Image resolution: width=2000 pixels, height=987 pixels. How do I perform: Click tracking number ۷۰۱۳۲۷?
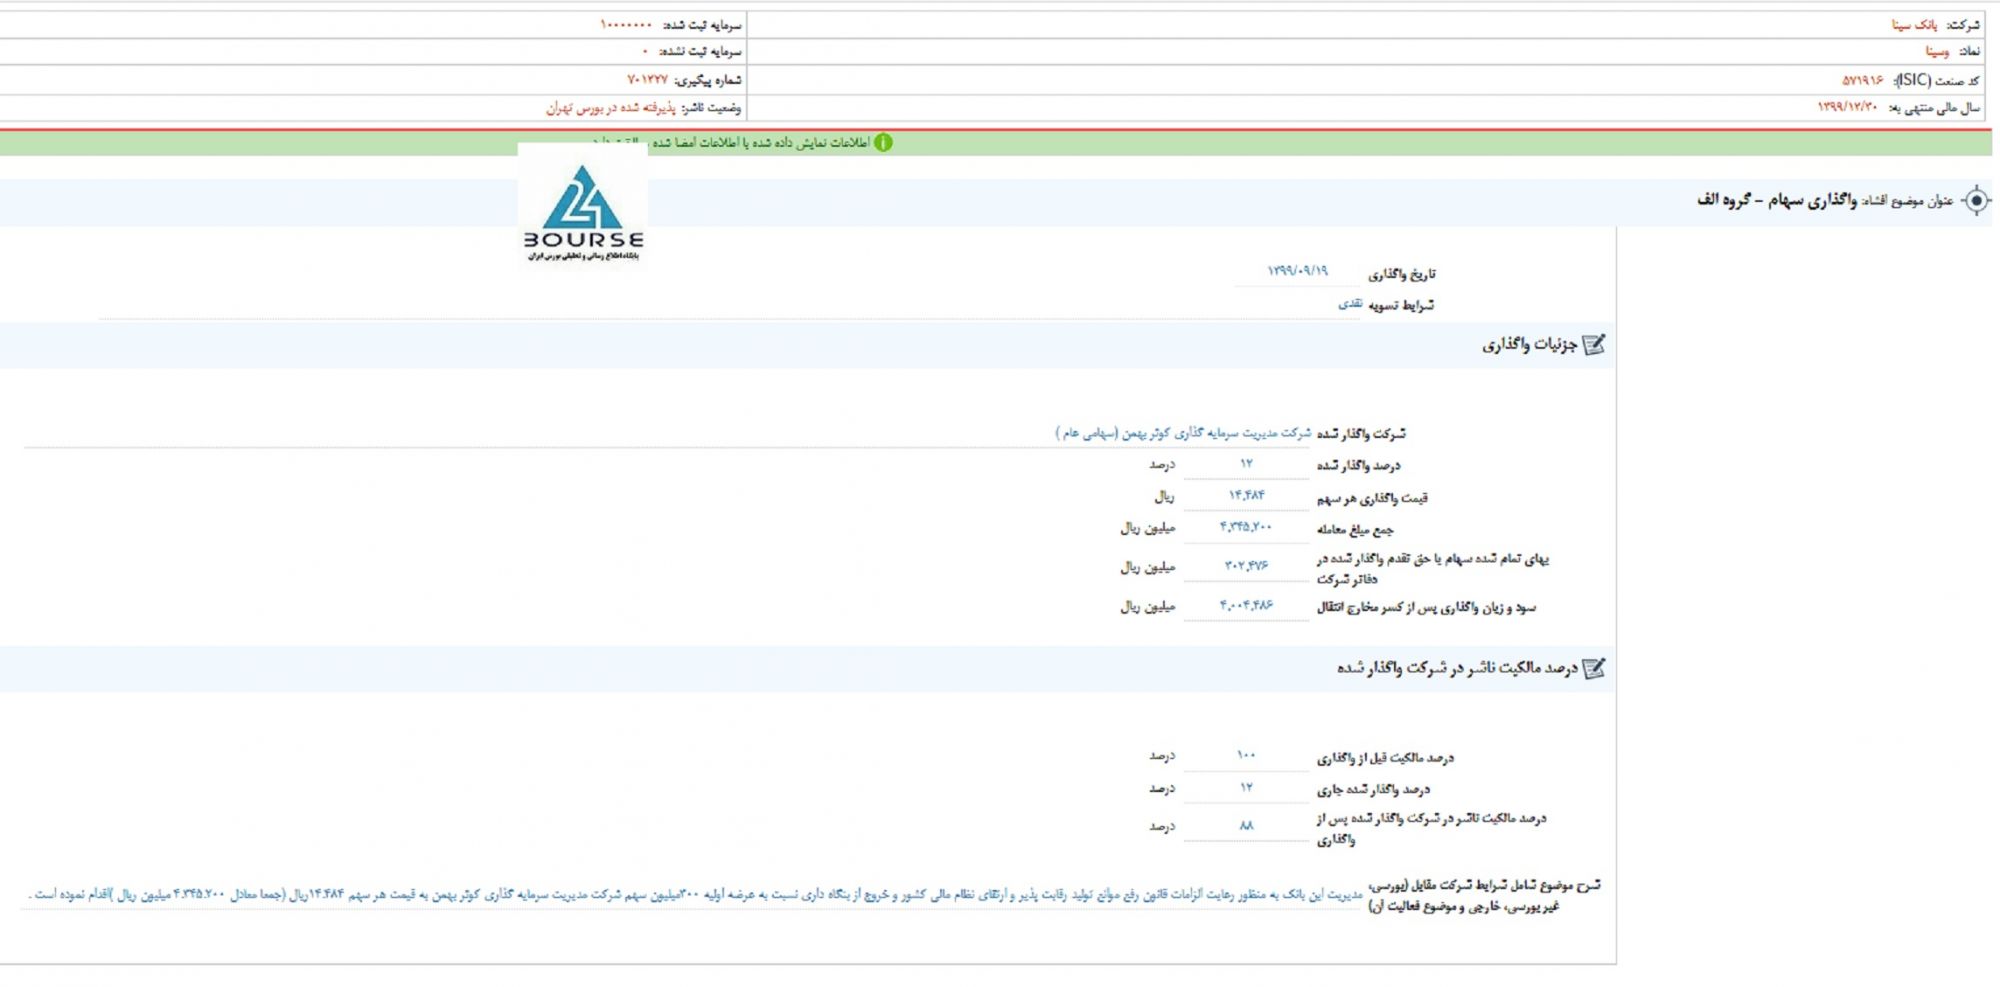click(647, 80)
